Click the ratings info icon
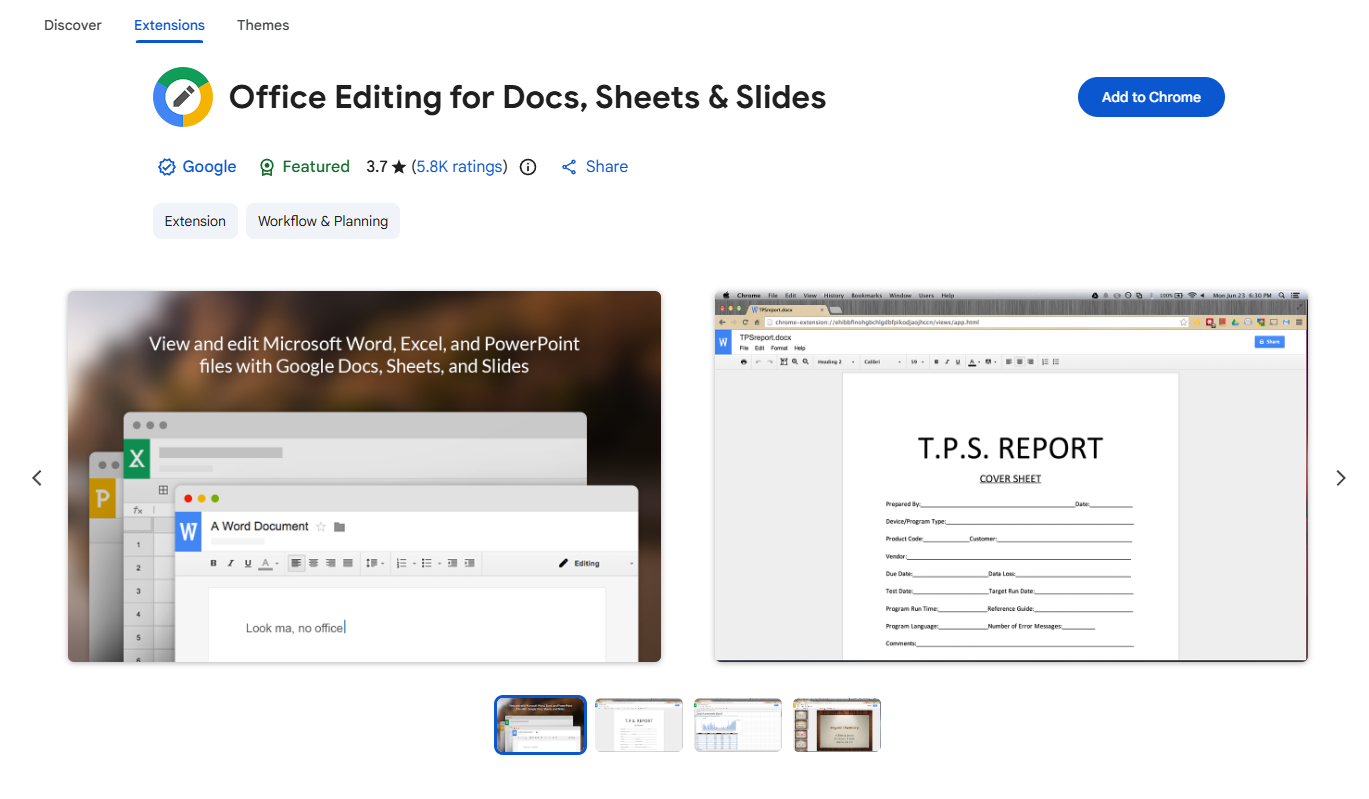 (528, 167)
